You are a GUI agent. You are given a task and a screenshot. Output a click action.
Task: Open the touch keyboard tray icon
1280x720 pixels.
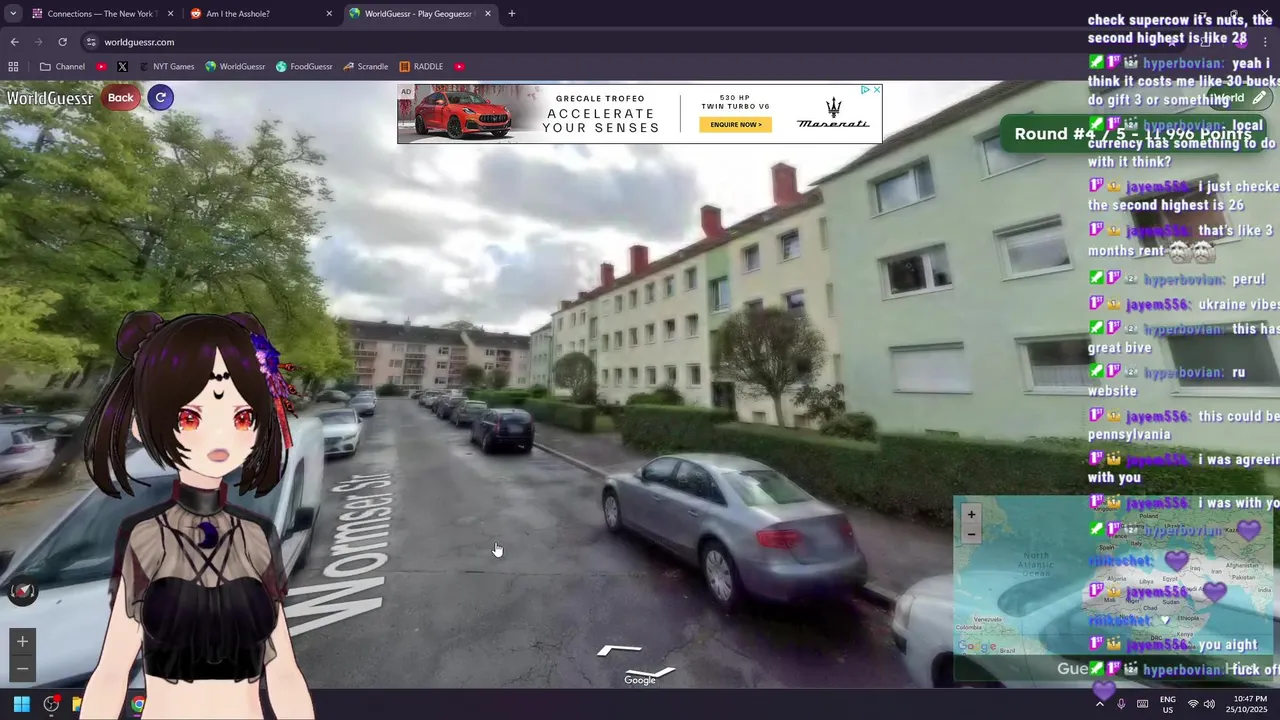[1142, 704]
